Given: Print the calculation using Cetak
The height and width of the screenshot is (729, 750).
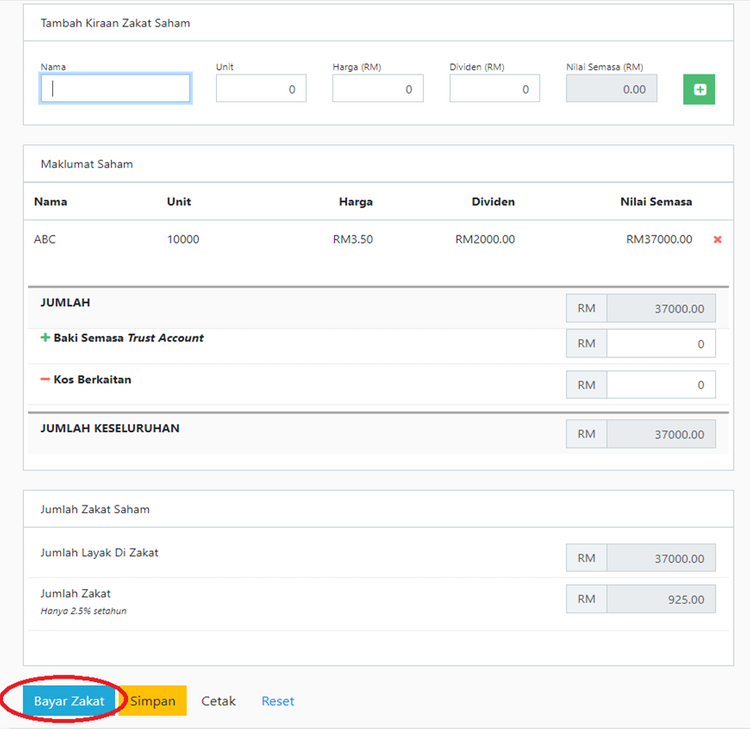Looking at the screenshot, I should pyautogui.click(x=218, y=701).
